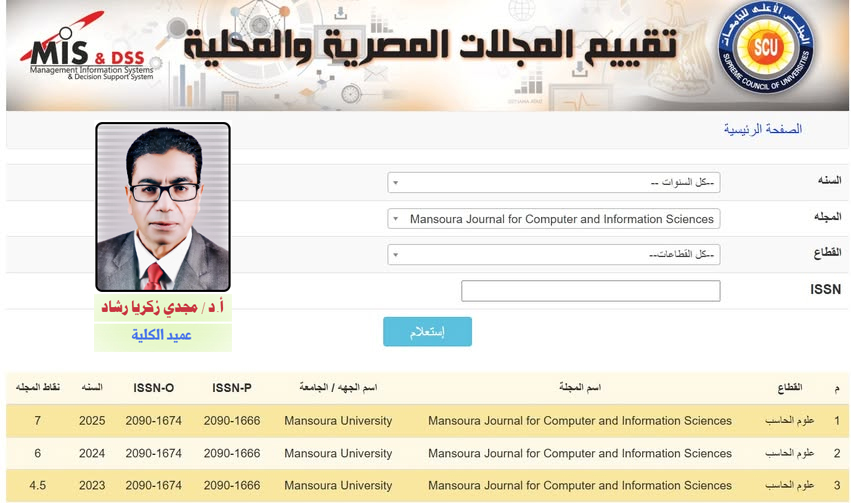Click score 7 in the points column
Screen dimensions: 851x503
pyautogui.click(x=37, y=421)
